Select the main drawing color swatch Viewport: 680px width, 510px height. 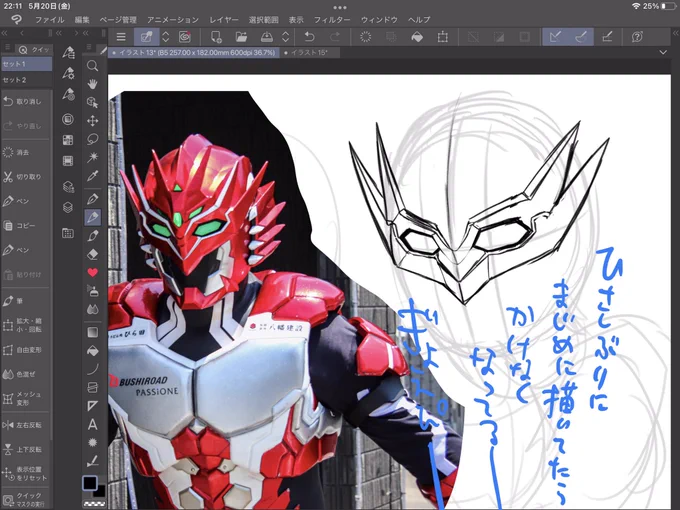(90, 482)
